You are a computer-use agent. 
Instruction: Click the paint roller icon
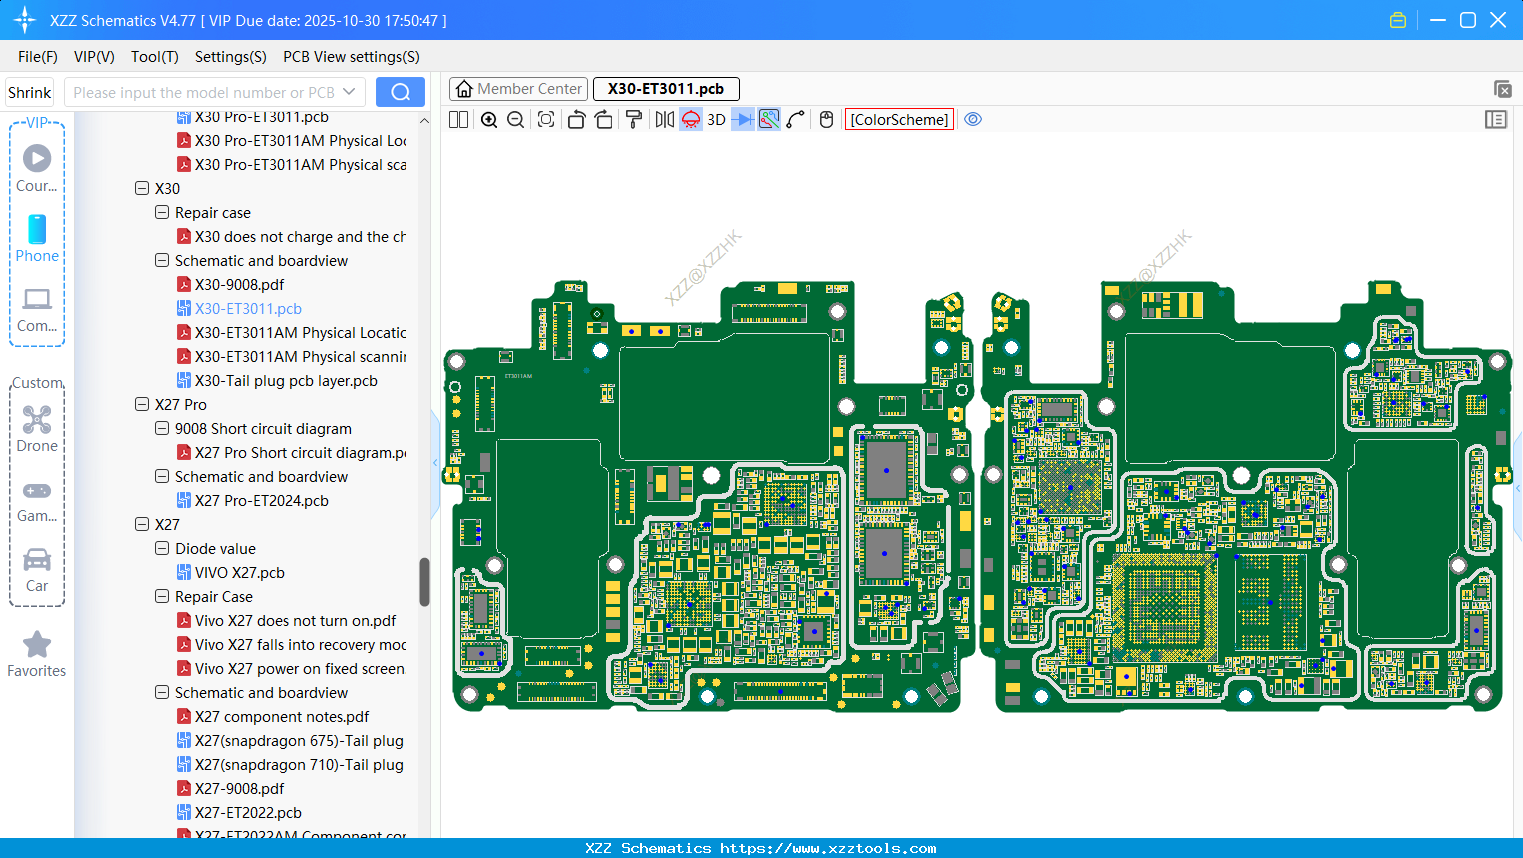coord(634,120)
